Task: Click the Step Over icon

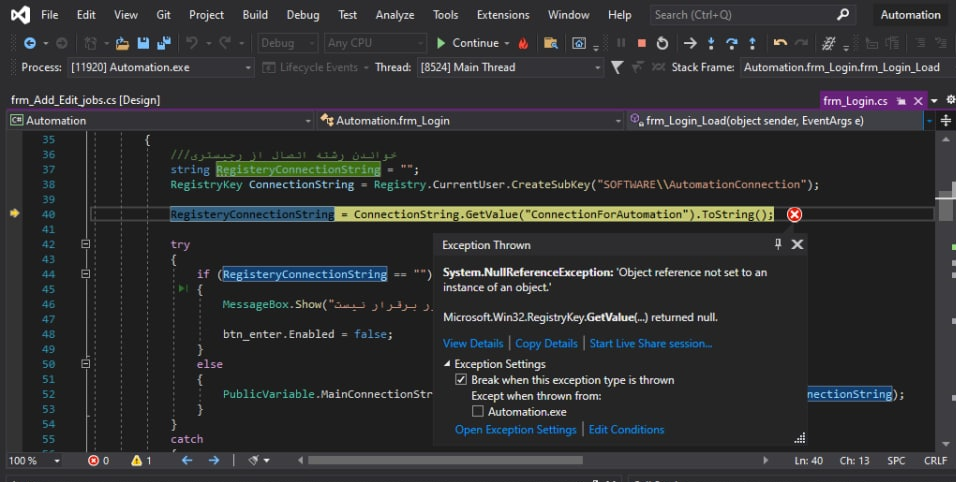Action: click(x=732, y=43)
